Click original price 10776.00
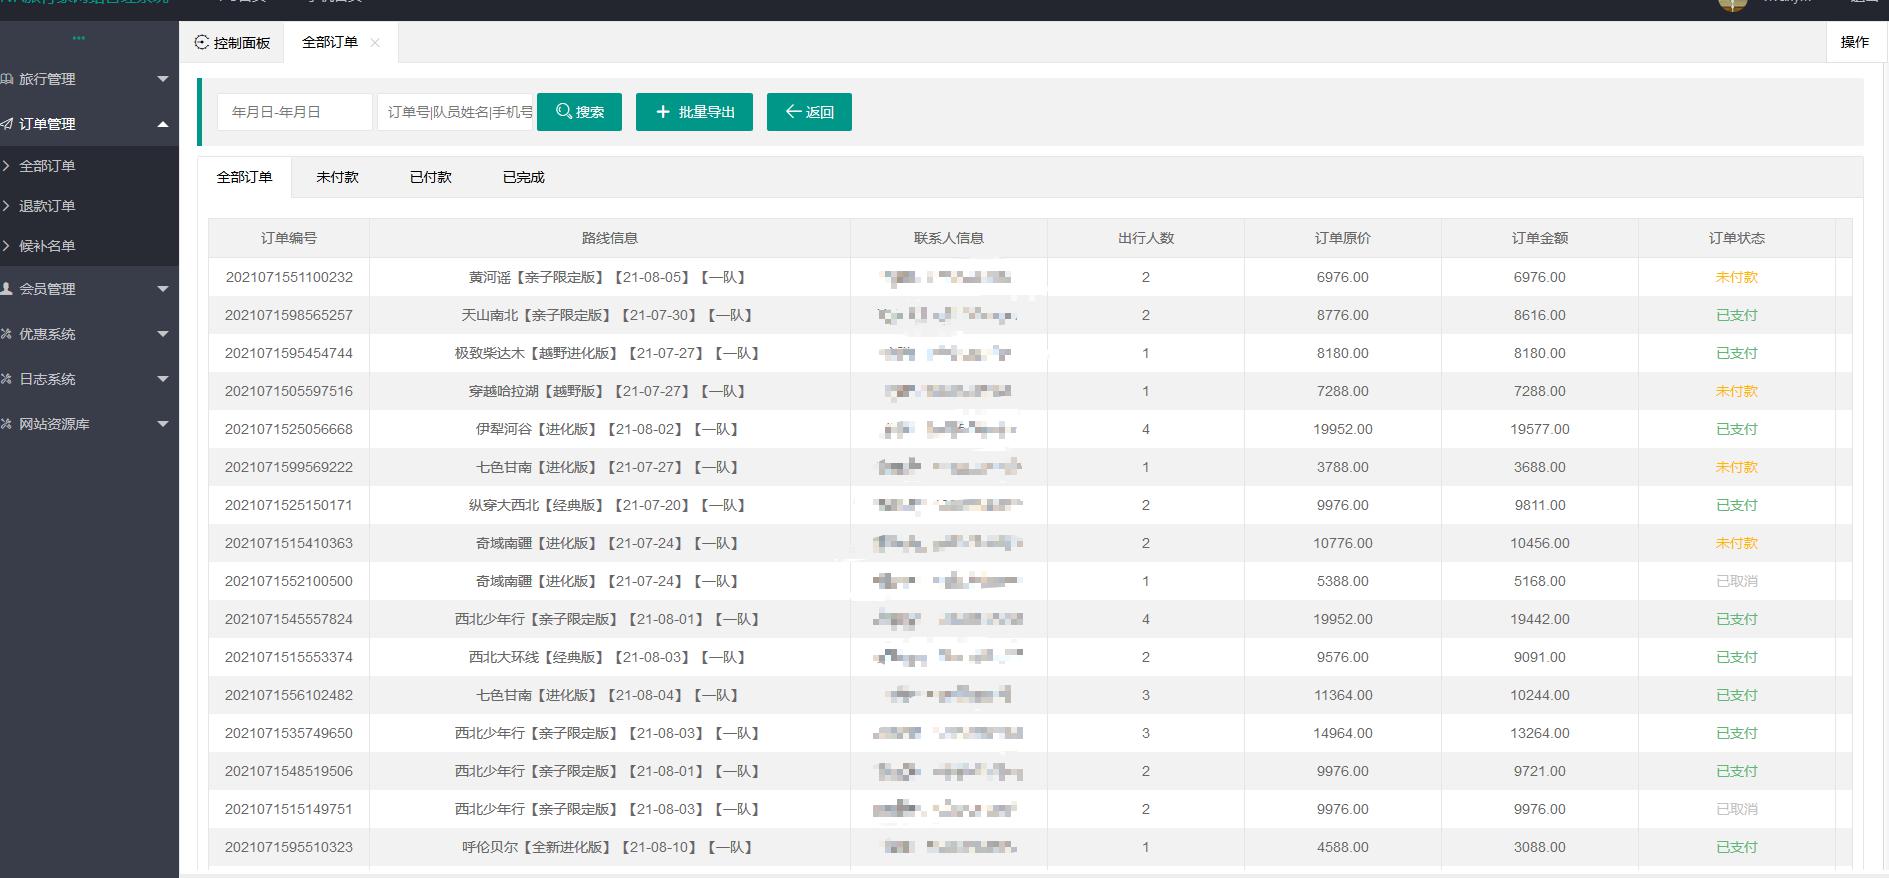The image size is (1889, 878). [x=1343, y=543]
